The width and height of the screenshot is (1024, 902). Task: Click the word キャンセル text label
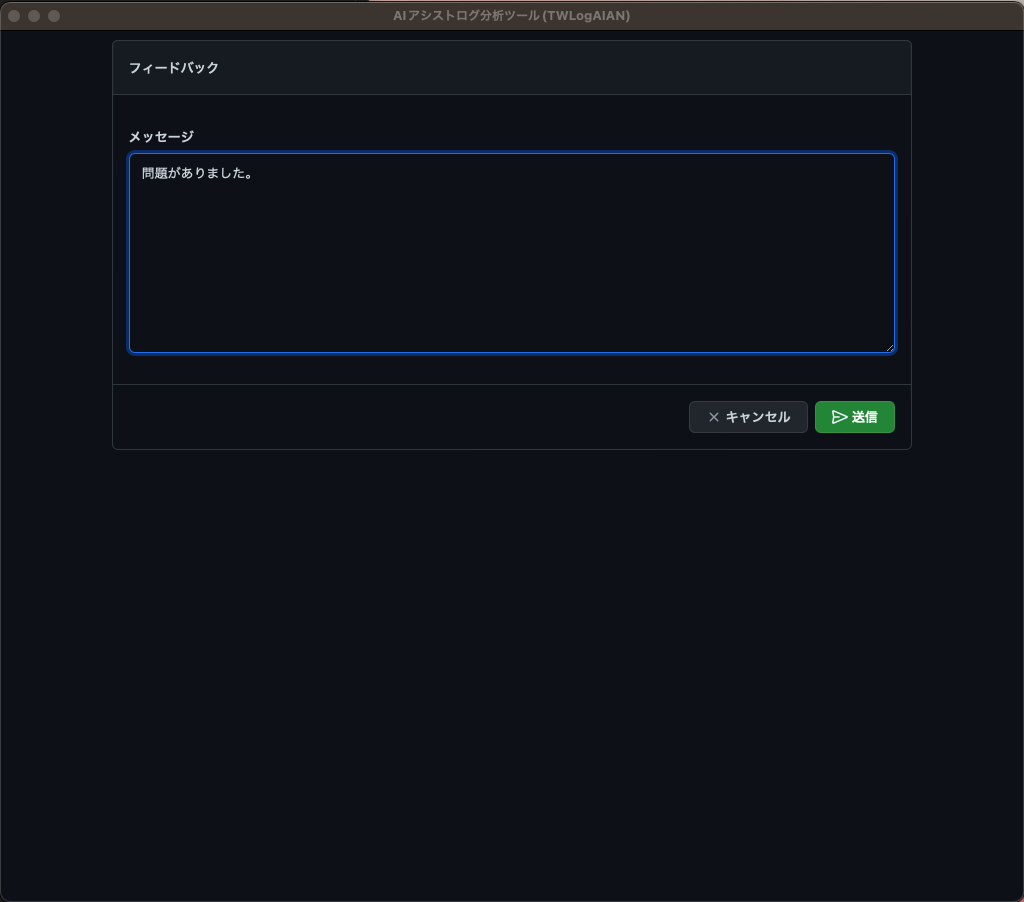tap(758, 417)
